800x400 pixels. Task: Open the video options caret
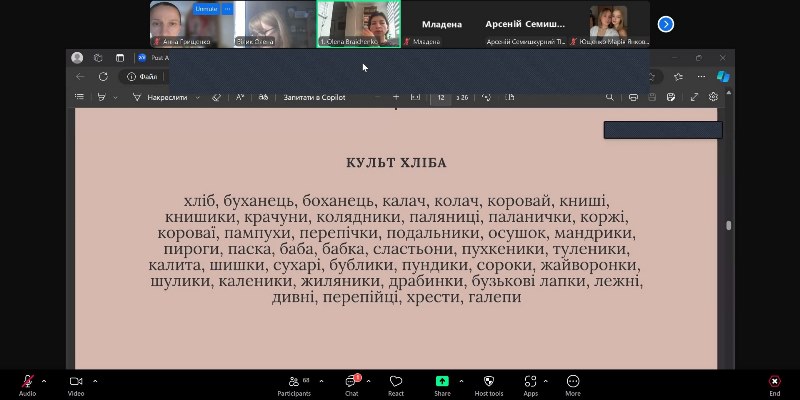95,381
